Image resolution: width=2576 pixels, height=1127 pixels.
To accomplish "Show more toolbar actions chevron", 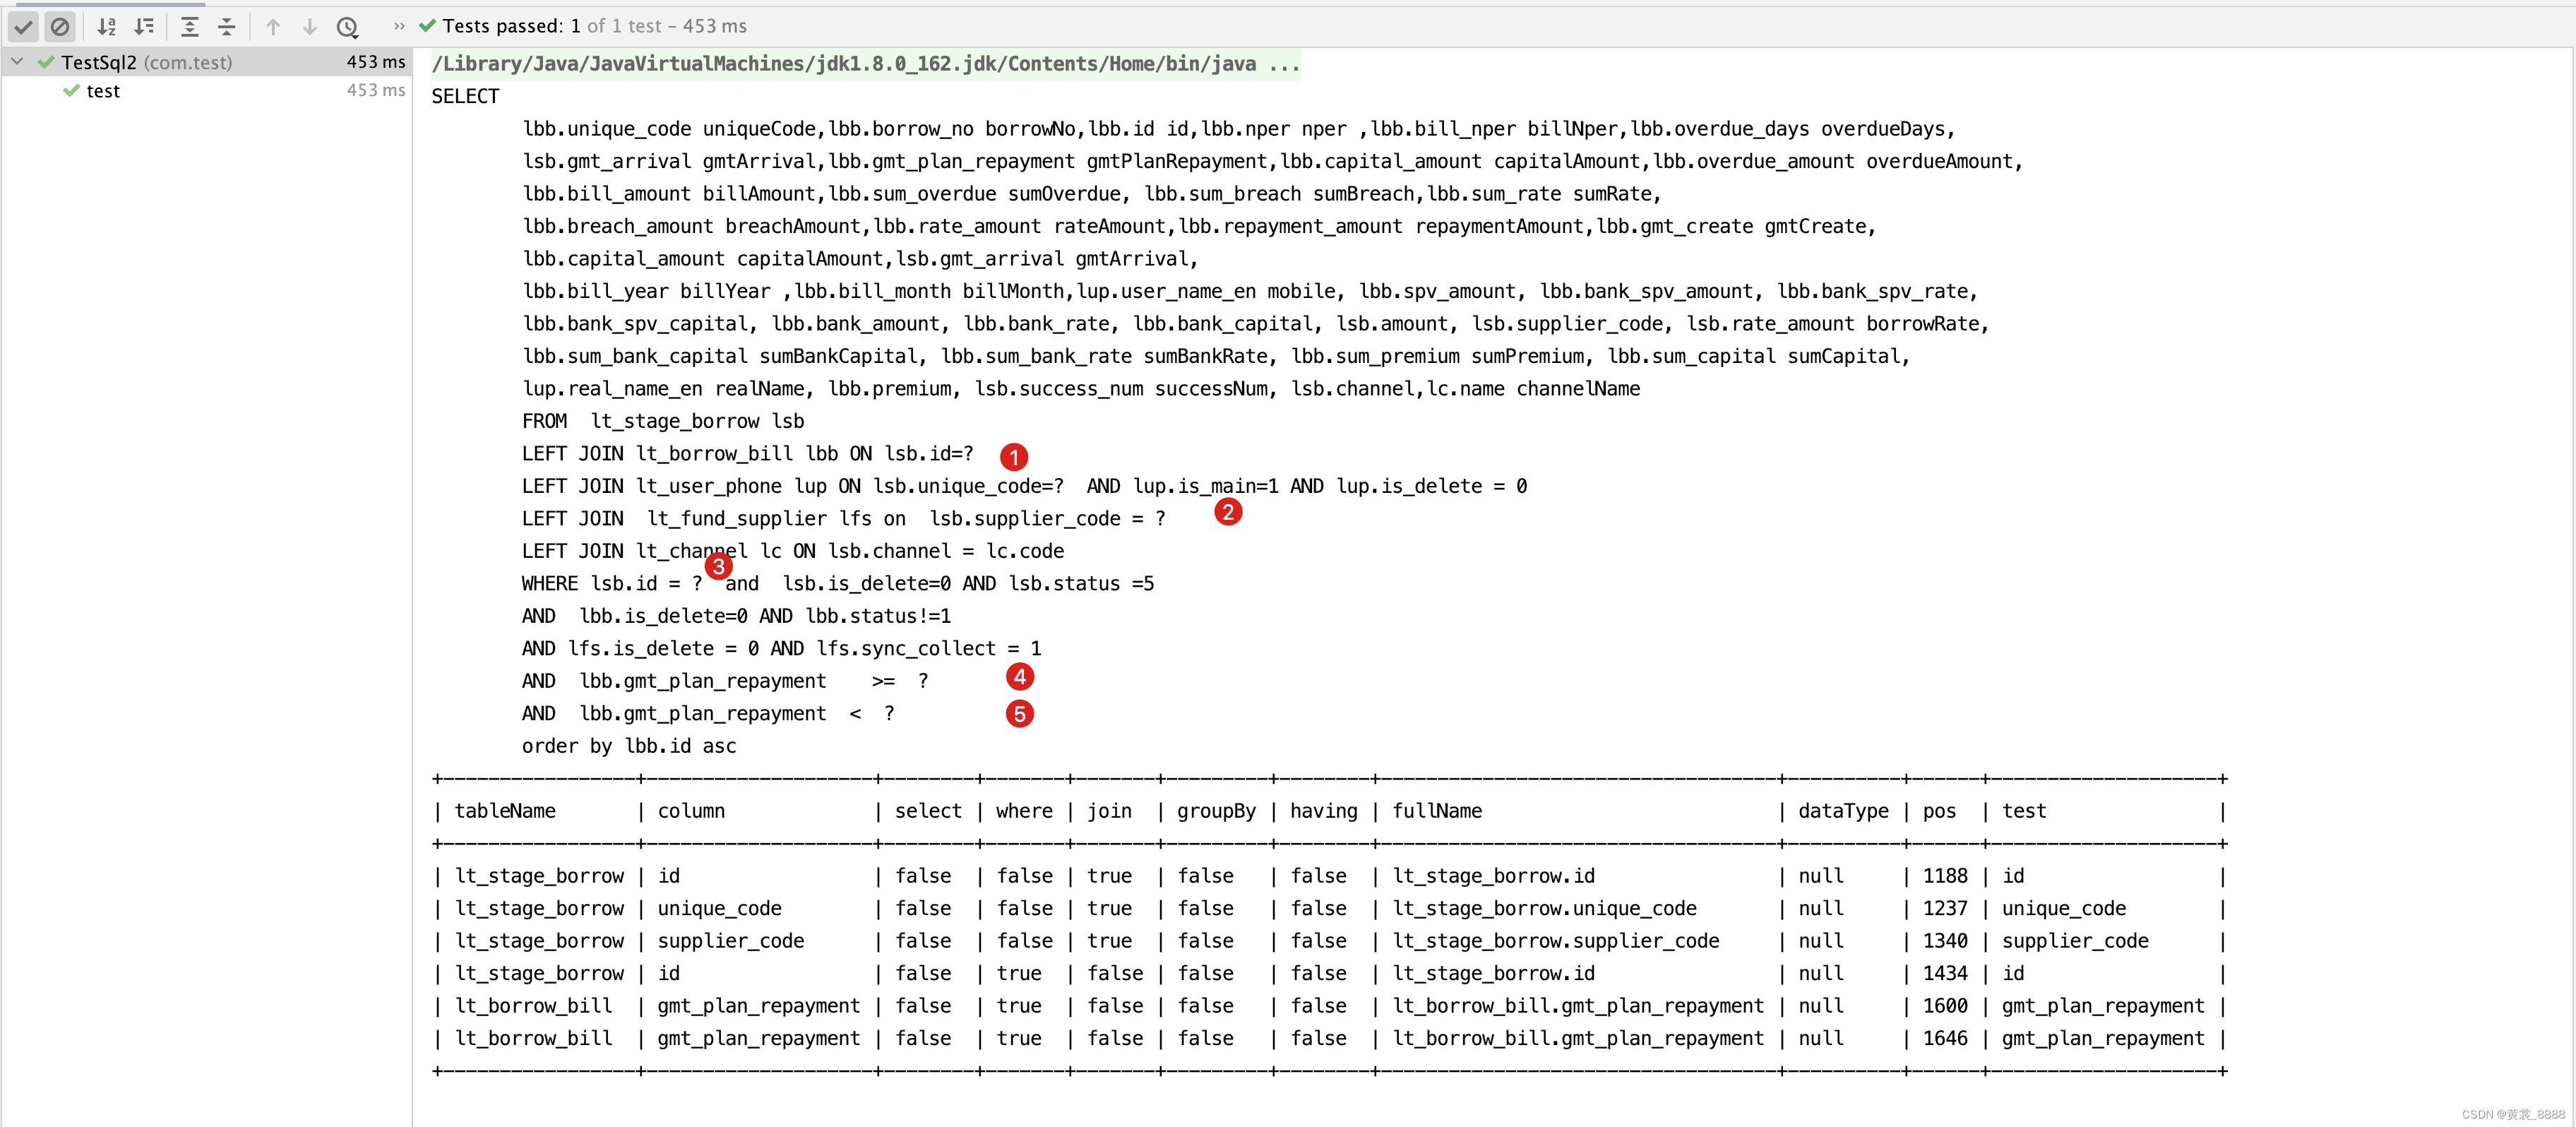I will coord(399,26).
